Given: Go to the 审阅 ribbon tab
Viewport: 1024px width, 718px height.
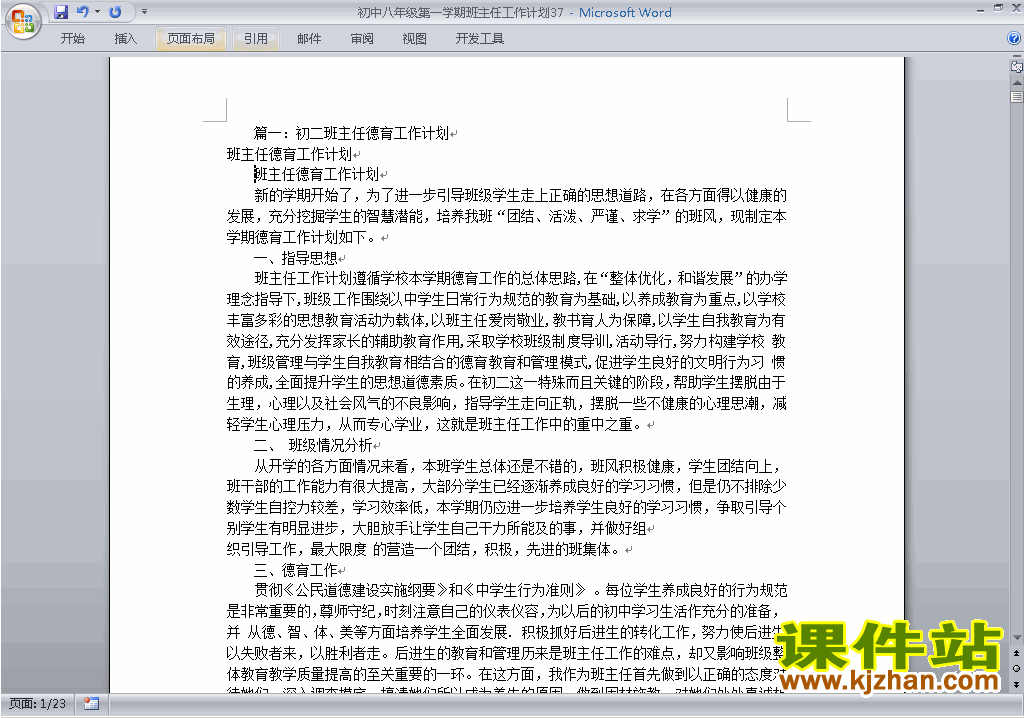Looking at the screenshot, I should (x=362, y=39).
